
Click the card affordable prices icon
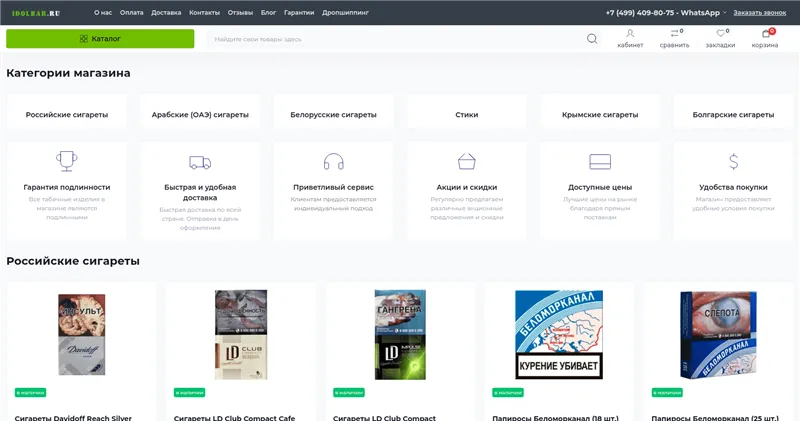point(600,162)
